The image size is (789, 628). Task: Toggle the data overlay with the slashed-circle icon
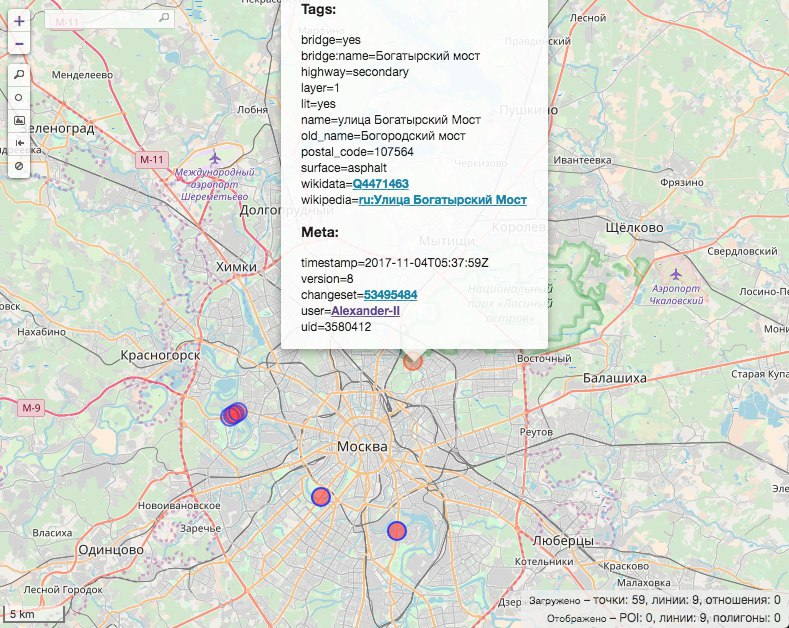tap(19, 166)
